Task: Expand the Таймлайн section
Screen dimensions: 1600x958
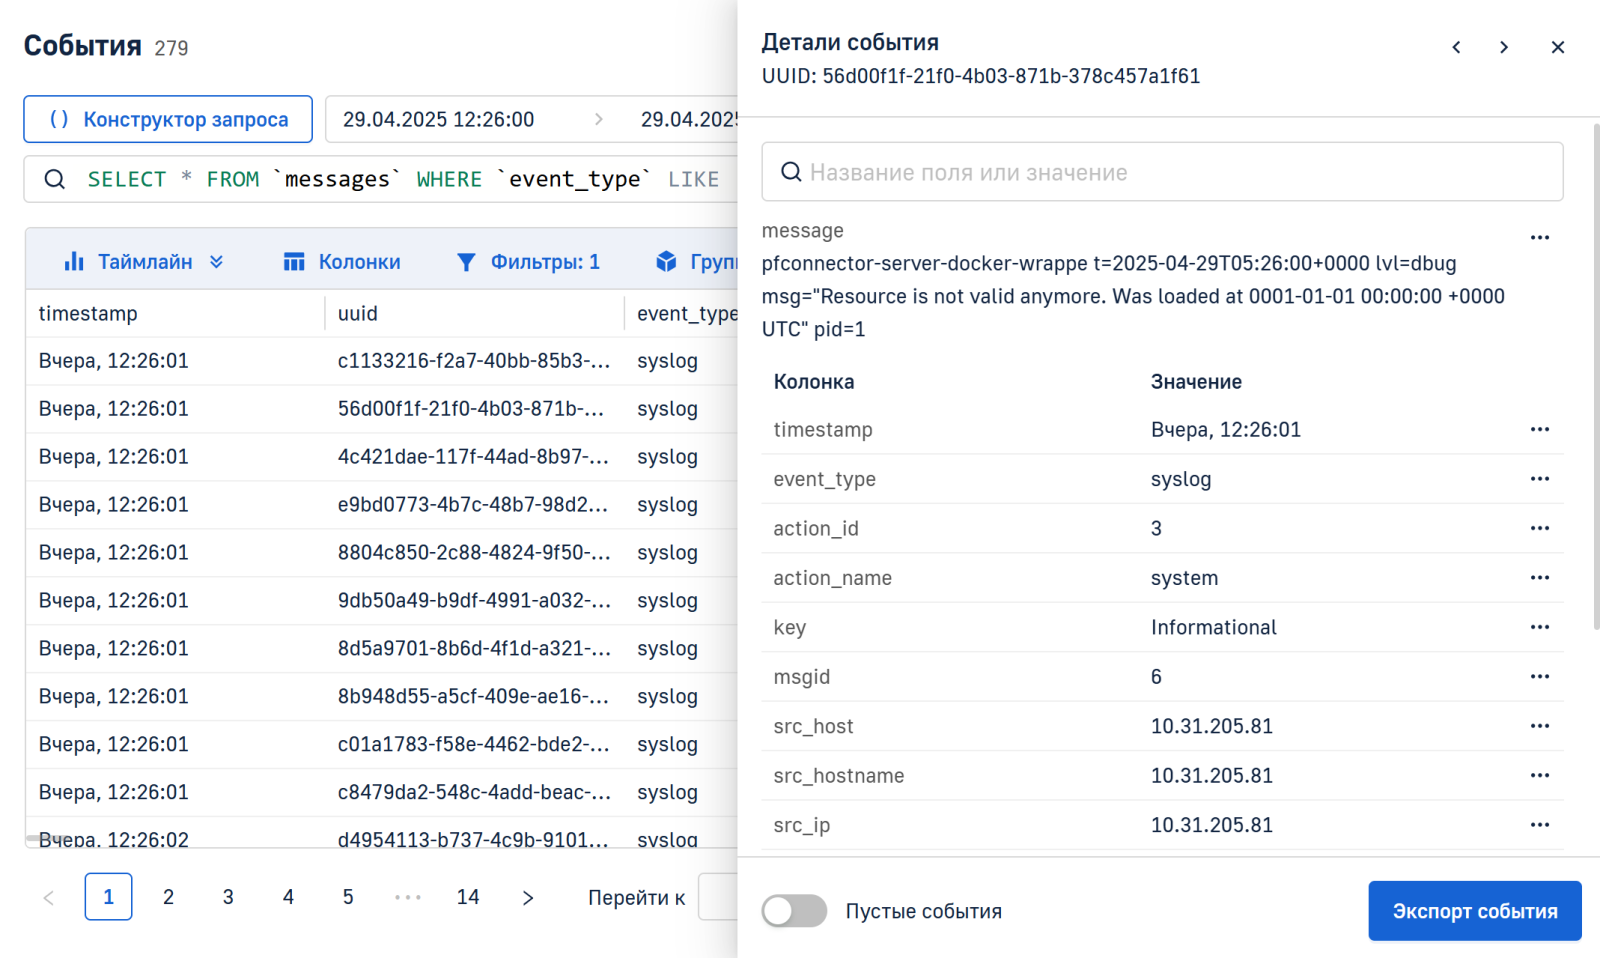Action: [144, 262]
